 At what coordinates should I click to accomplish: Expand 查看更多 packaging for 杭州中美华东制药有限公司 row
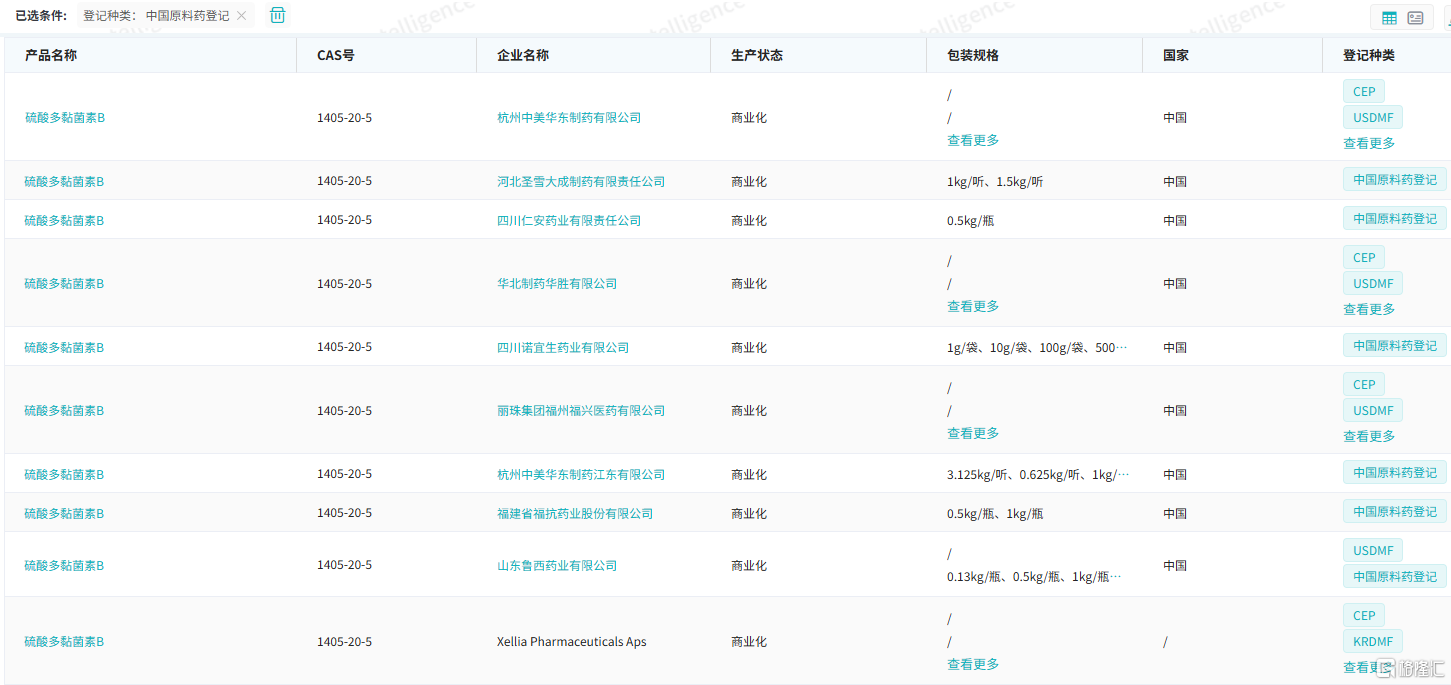[x=973, y=140]
